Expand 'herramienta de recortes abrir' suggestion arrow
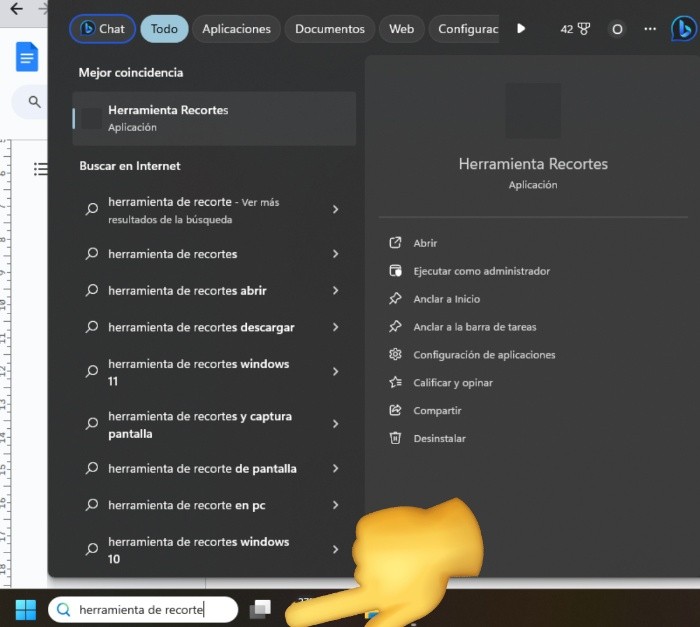This screenshot has width=700, height=627. point(335,291)
